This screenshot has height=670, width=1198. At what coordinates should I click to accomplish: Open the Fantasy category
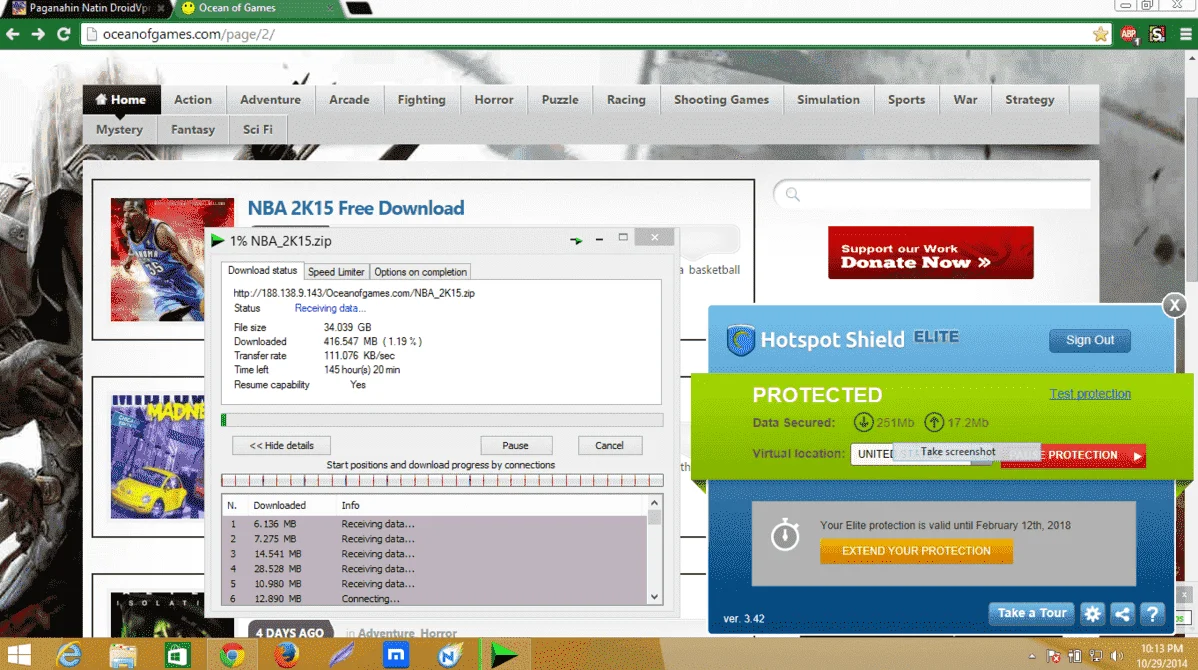(193, 129)
